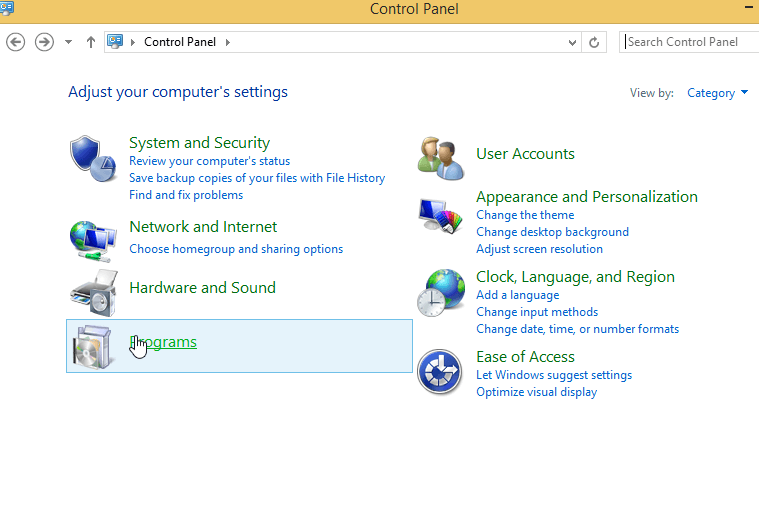
Task: Minimize the Control Panel window
Action: click(x=748, y=8)
